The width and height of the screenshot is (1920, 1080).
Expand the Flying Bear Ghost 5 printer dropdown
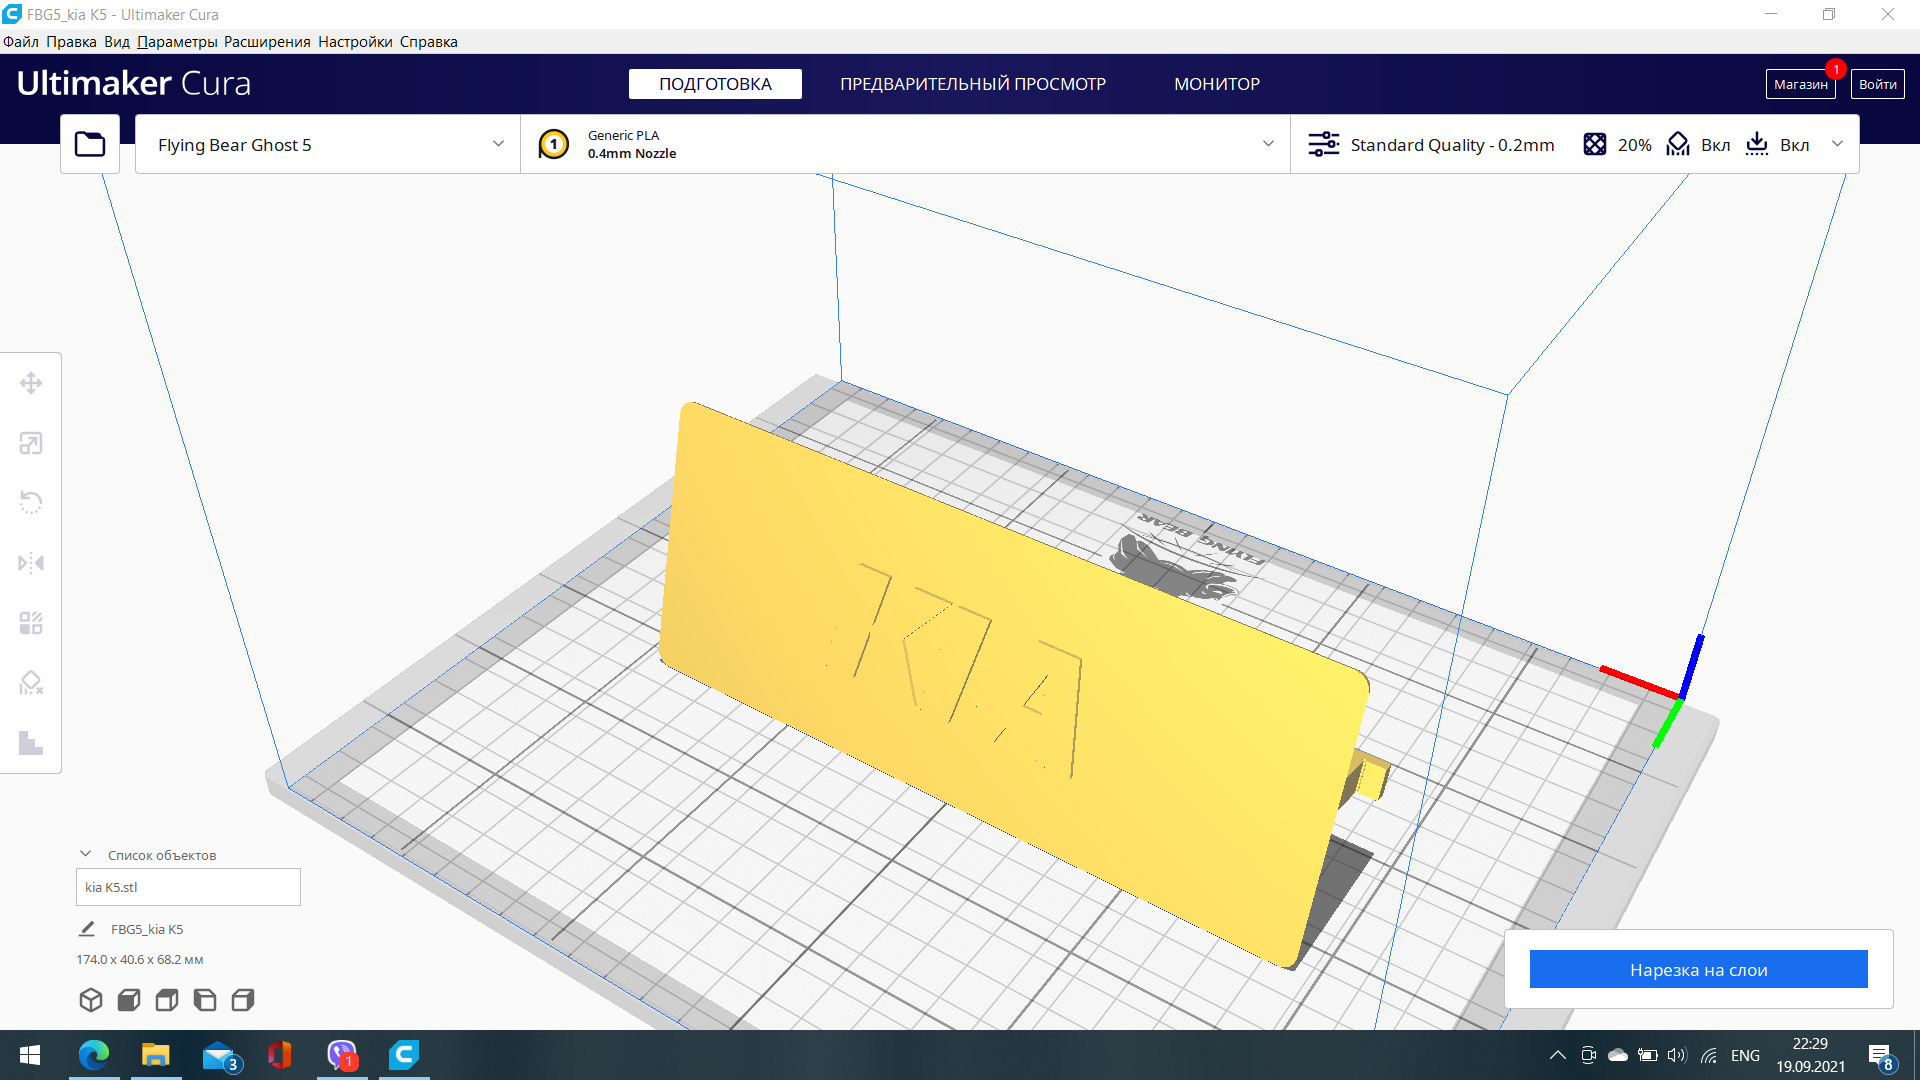328,144
